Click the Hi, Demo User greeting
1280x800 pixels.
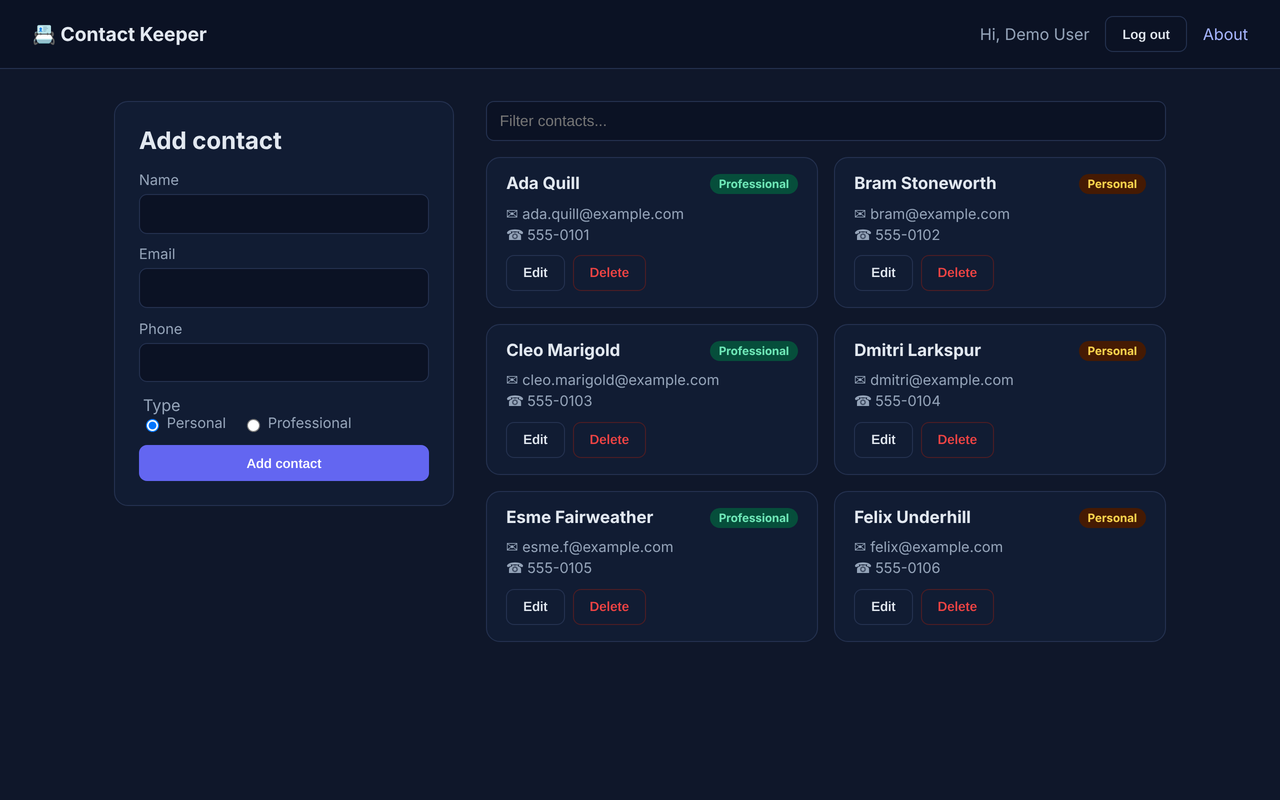[x=1034, y=34]
